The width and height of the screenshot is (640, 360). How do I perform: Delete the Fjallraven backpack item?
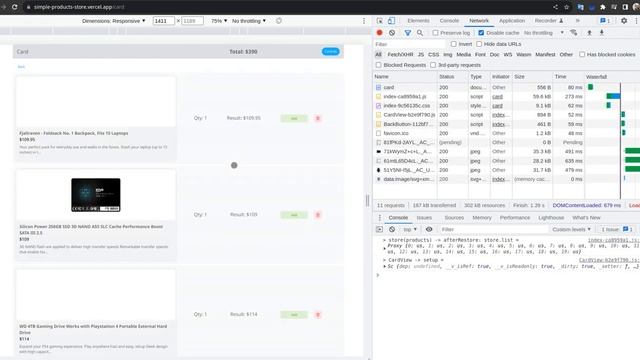318,118
